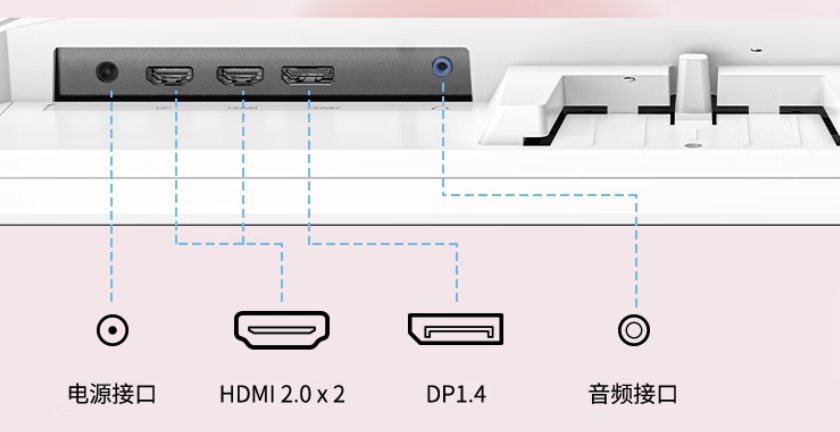The height and width of the screenshot is (432, 840).
Task: Select the second HDMI port on panel
Action: click(x=239, y=76)
